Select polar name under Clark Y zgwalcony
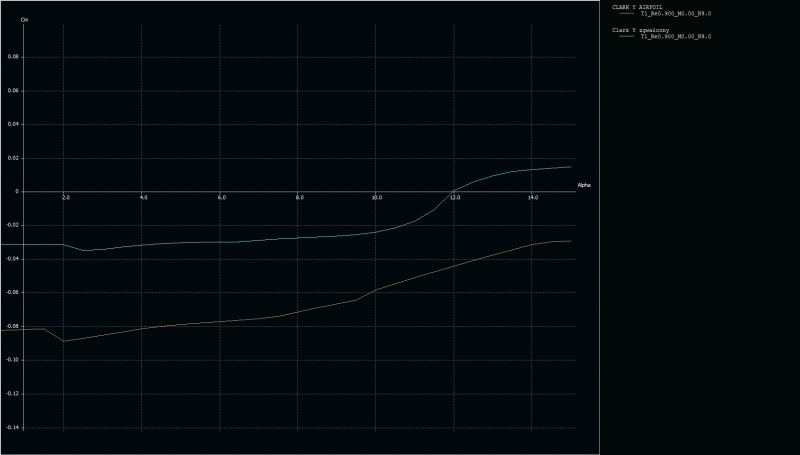This screenshot has width=800, height=455. click(x=675, y=37)
